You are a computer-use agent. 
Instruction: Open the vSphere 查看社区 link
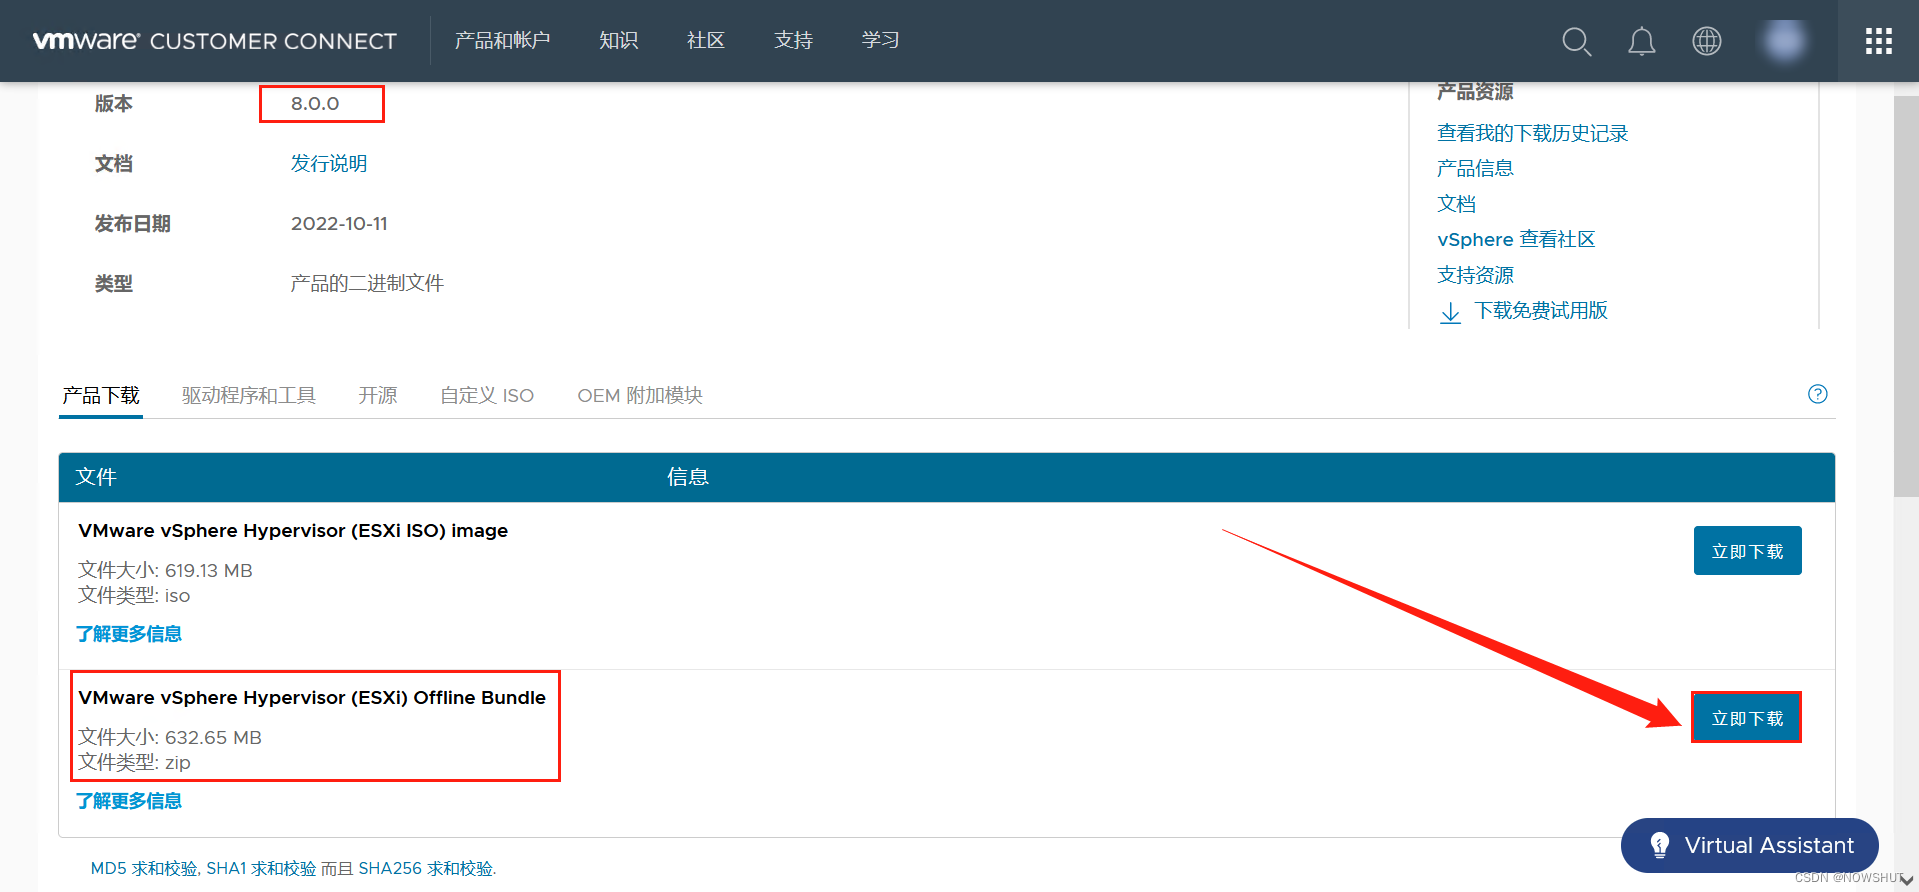click(1516, 239)
